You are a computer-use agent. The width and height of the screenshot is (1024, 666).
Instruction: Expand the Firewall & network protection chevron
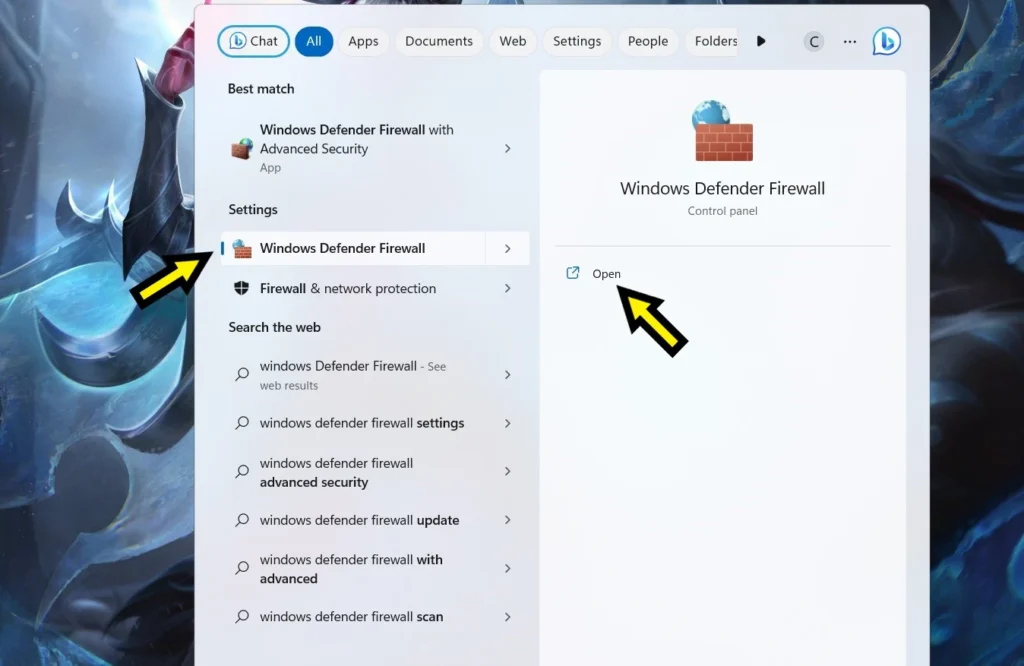(507, 289)
